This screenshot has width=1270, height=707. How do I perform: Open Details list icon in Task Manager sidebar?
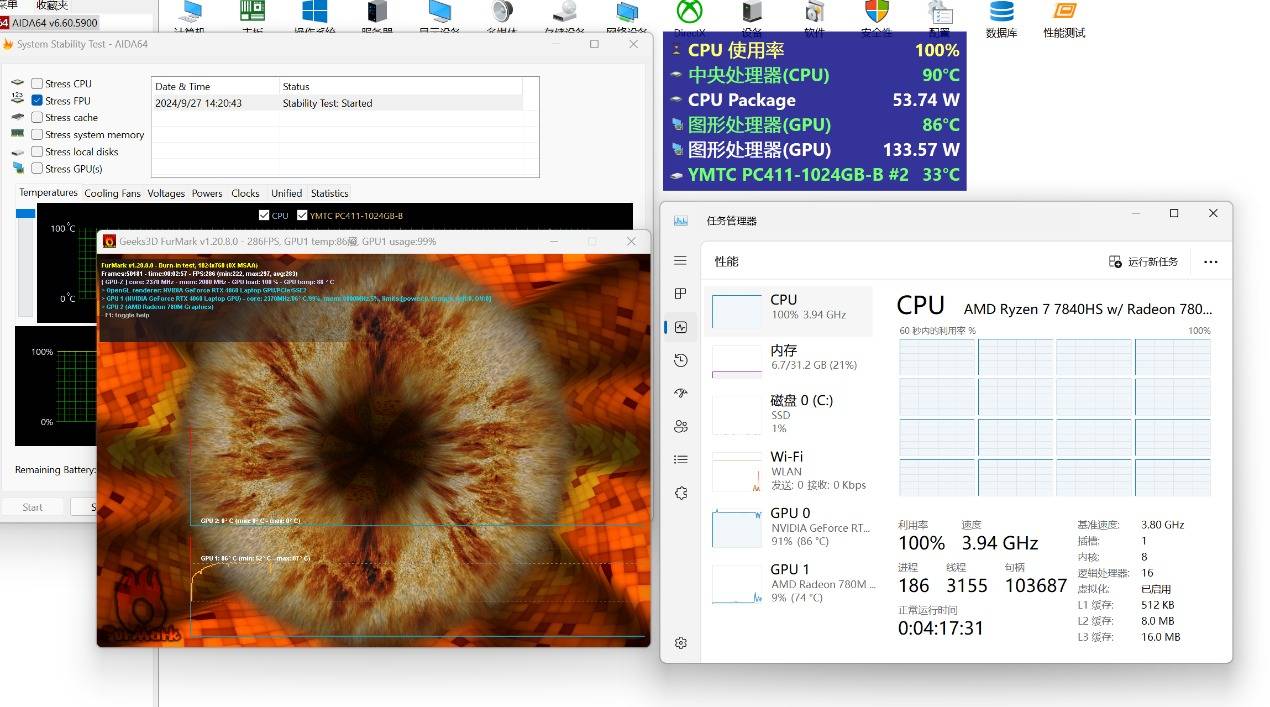pyautogui.click(x=681, y=459)
